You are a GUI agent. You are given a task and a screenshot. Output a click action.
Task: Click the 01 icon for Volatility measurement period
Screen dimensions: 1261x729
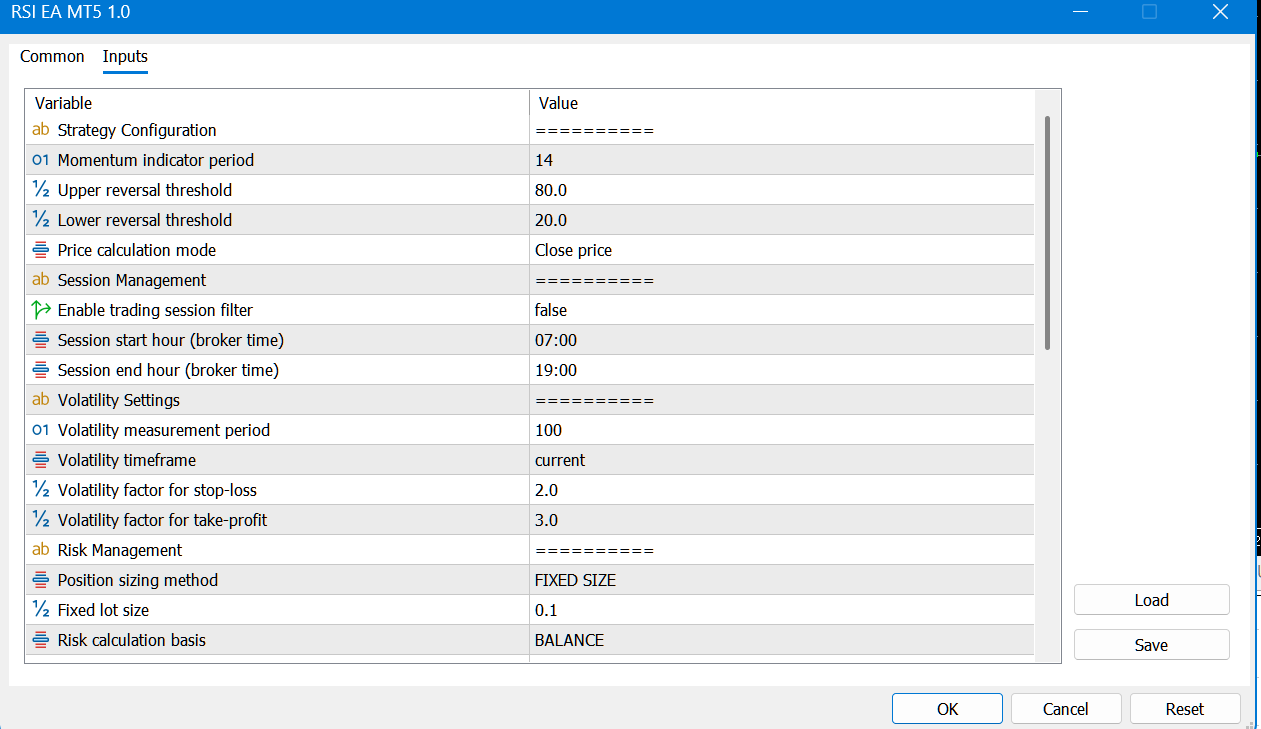point(40,430)
